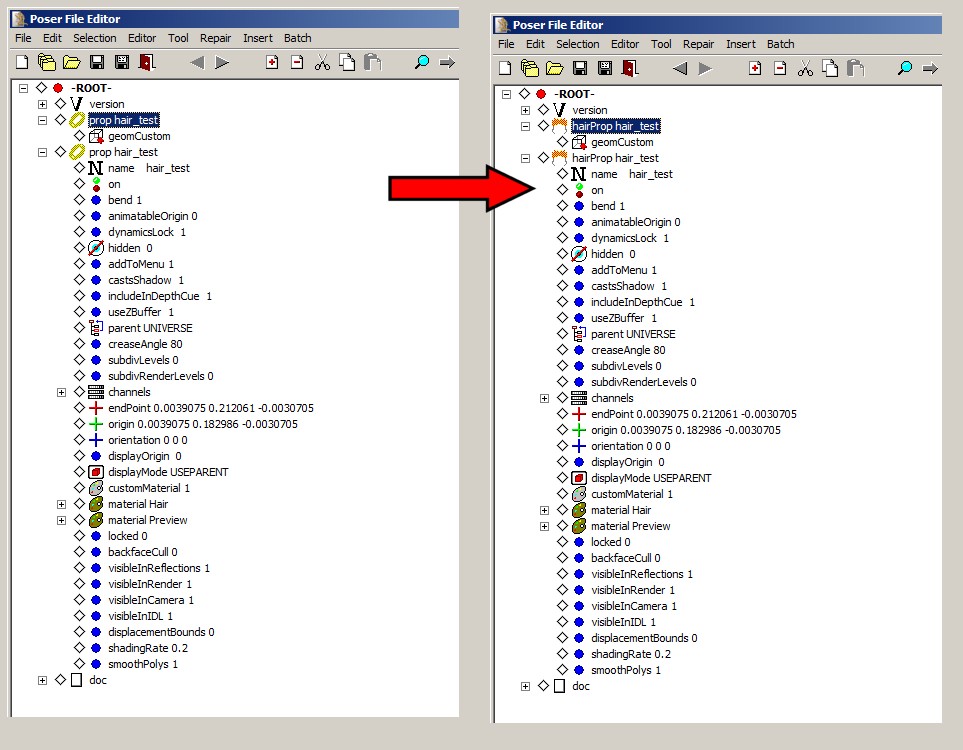The height and width of the screenshot is (750, 963).
Task: Click the Paste clipboard icon in left window
Action: coord(372,62)
